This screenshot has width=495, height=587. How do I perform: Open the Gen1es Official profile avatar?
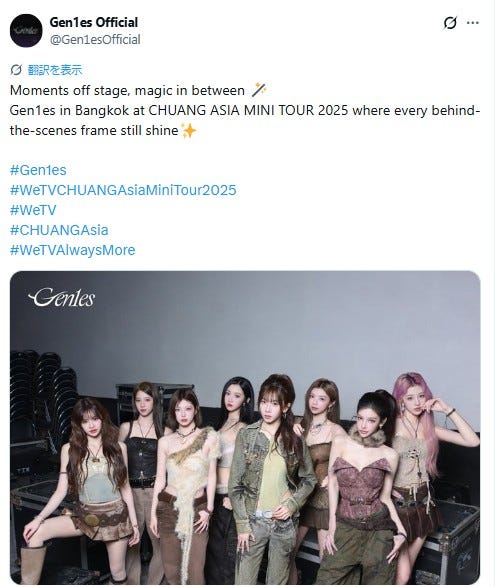[x=26, y=31]
